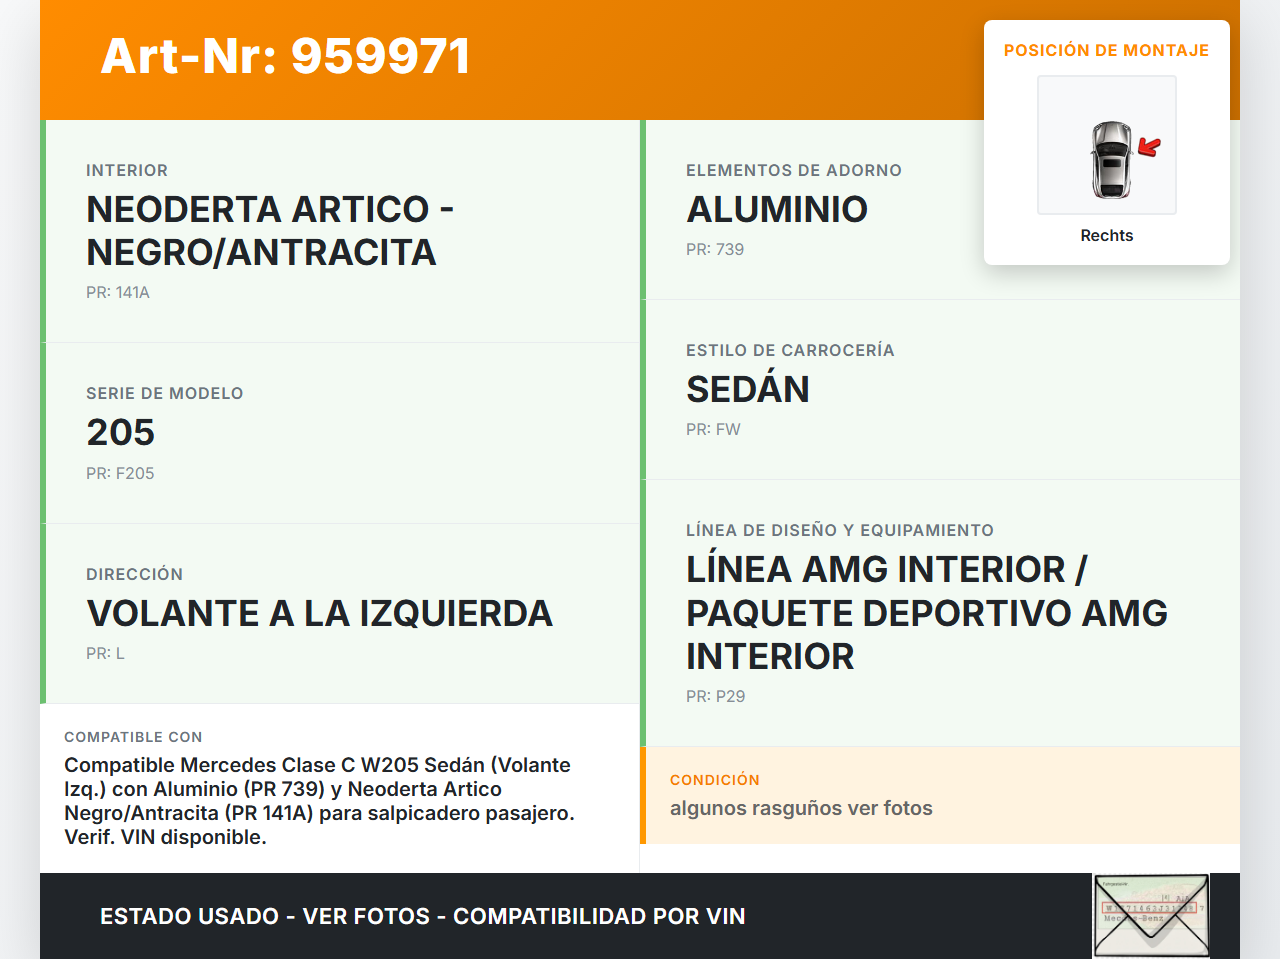Select the 205 model series value
The width and height of the screenshot is (1280, 959).
click(121, 433)
